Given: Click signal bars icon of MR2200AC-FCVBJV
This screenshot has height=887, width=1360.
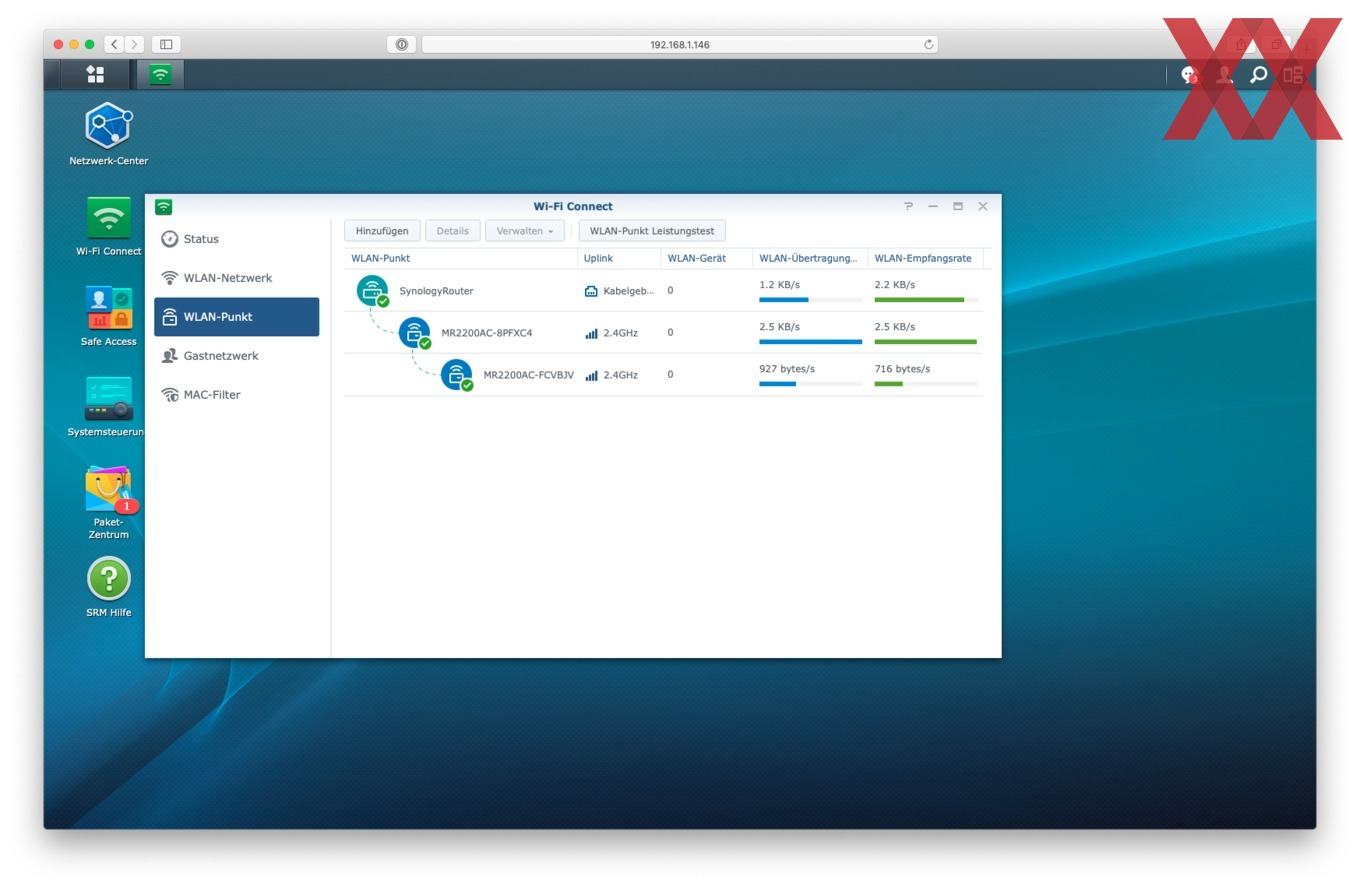Looking at the screenshot, I should click(x=591, y=375).
